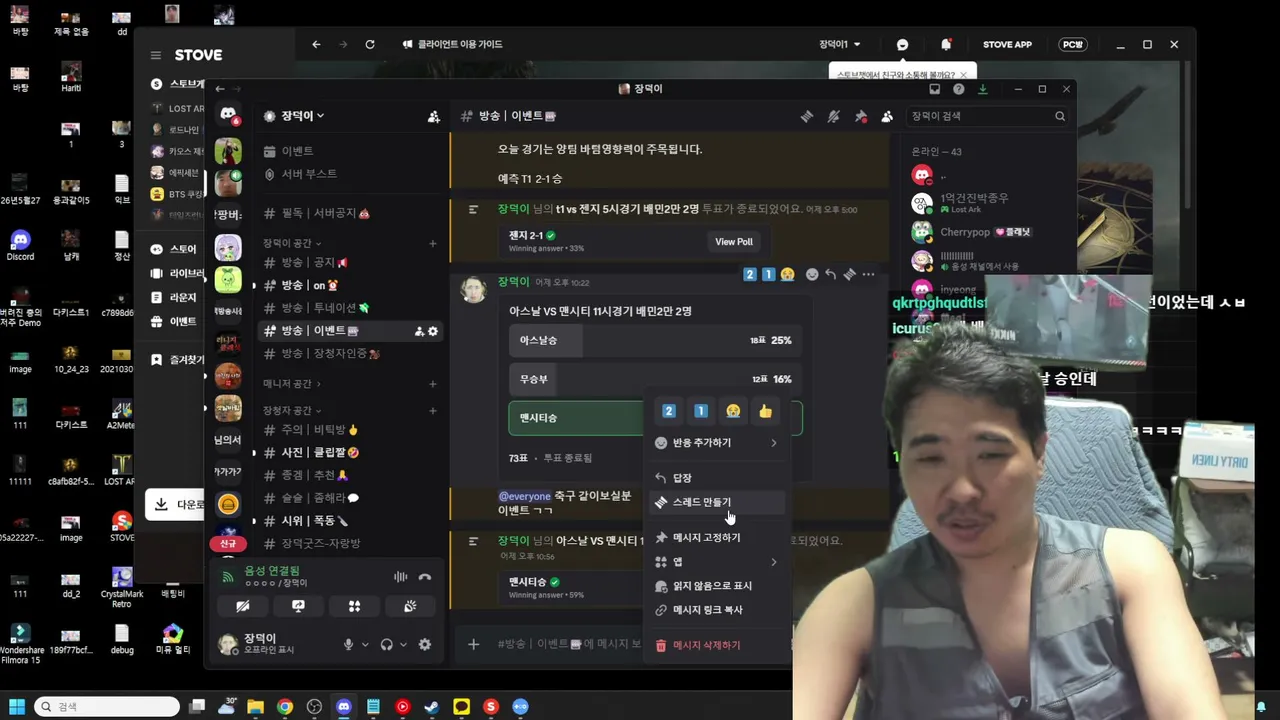
Task: Choose 메시지 링크 복사 menu item
Action: point(717,610)
